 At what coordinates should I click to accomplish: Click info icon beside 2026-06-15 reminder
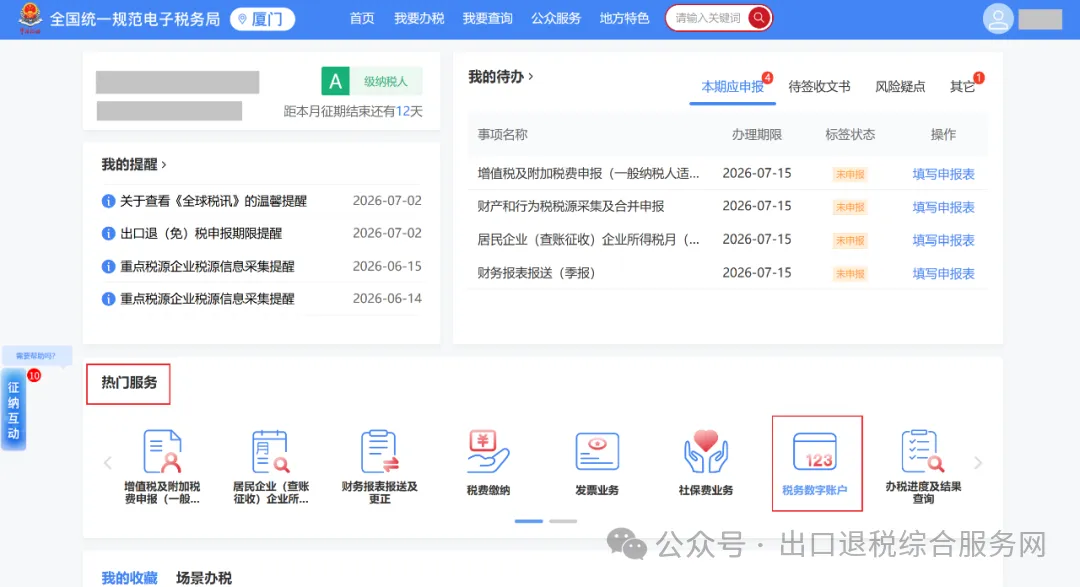108,267
